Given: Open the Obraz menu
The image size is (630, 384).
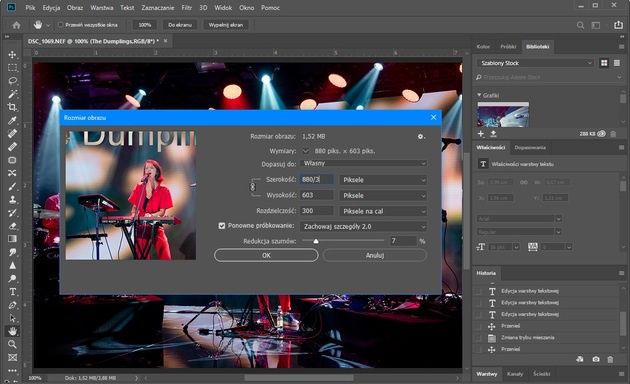Looking at the screenshot, I should point(75,8).
